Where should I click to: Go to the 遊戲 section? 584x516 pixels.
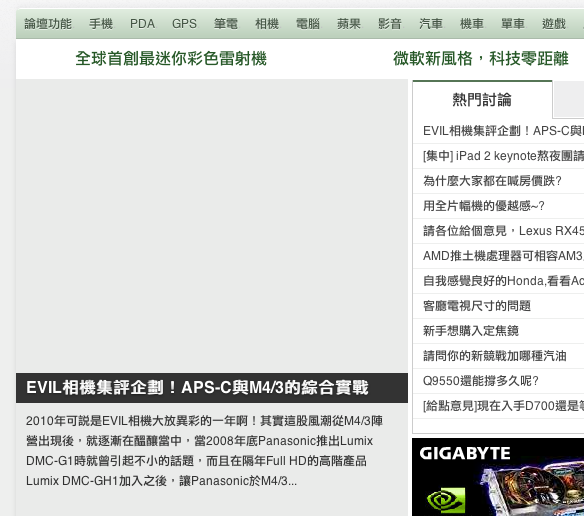[x=554, y=24]
